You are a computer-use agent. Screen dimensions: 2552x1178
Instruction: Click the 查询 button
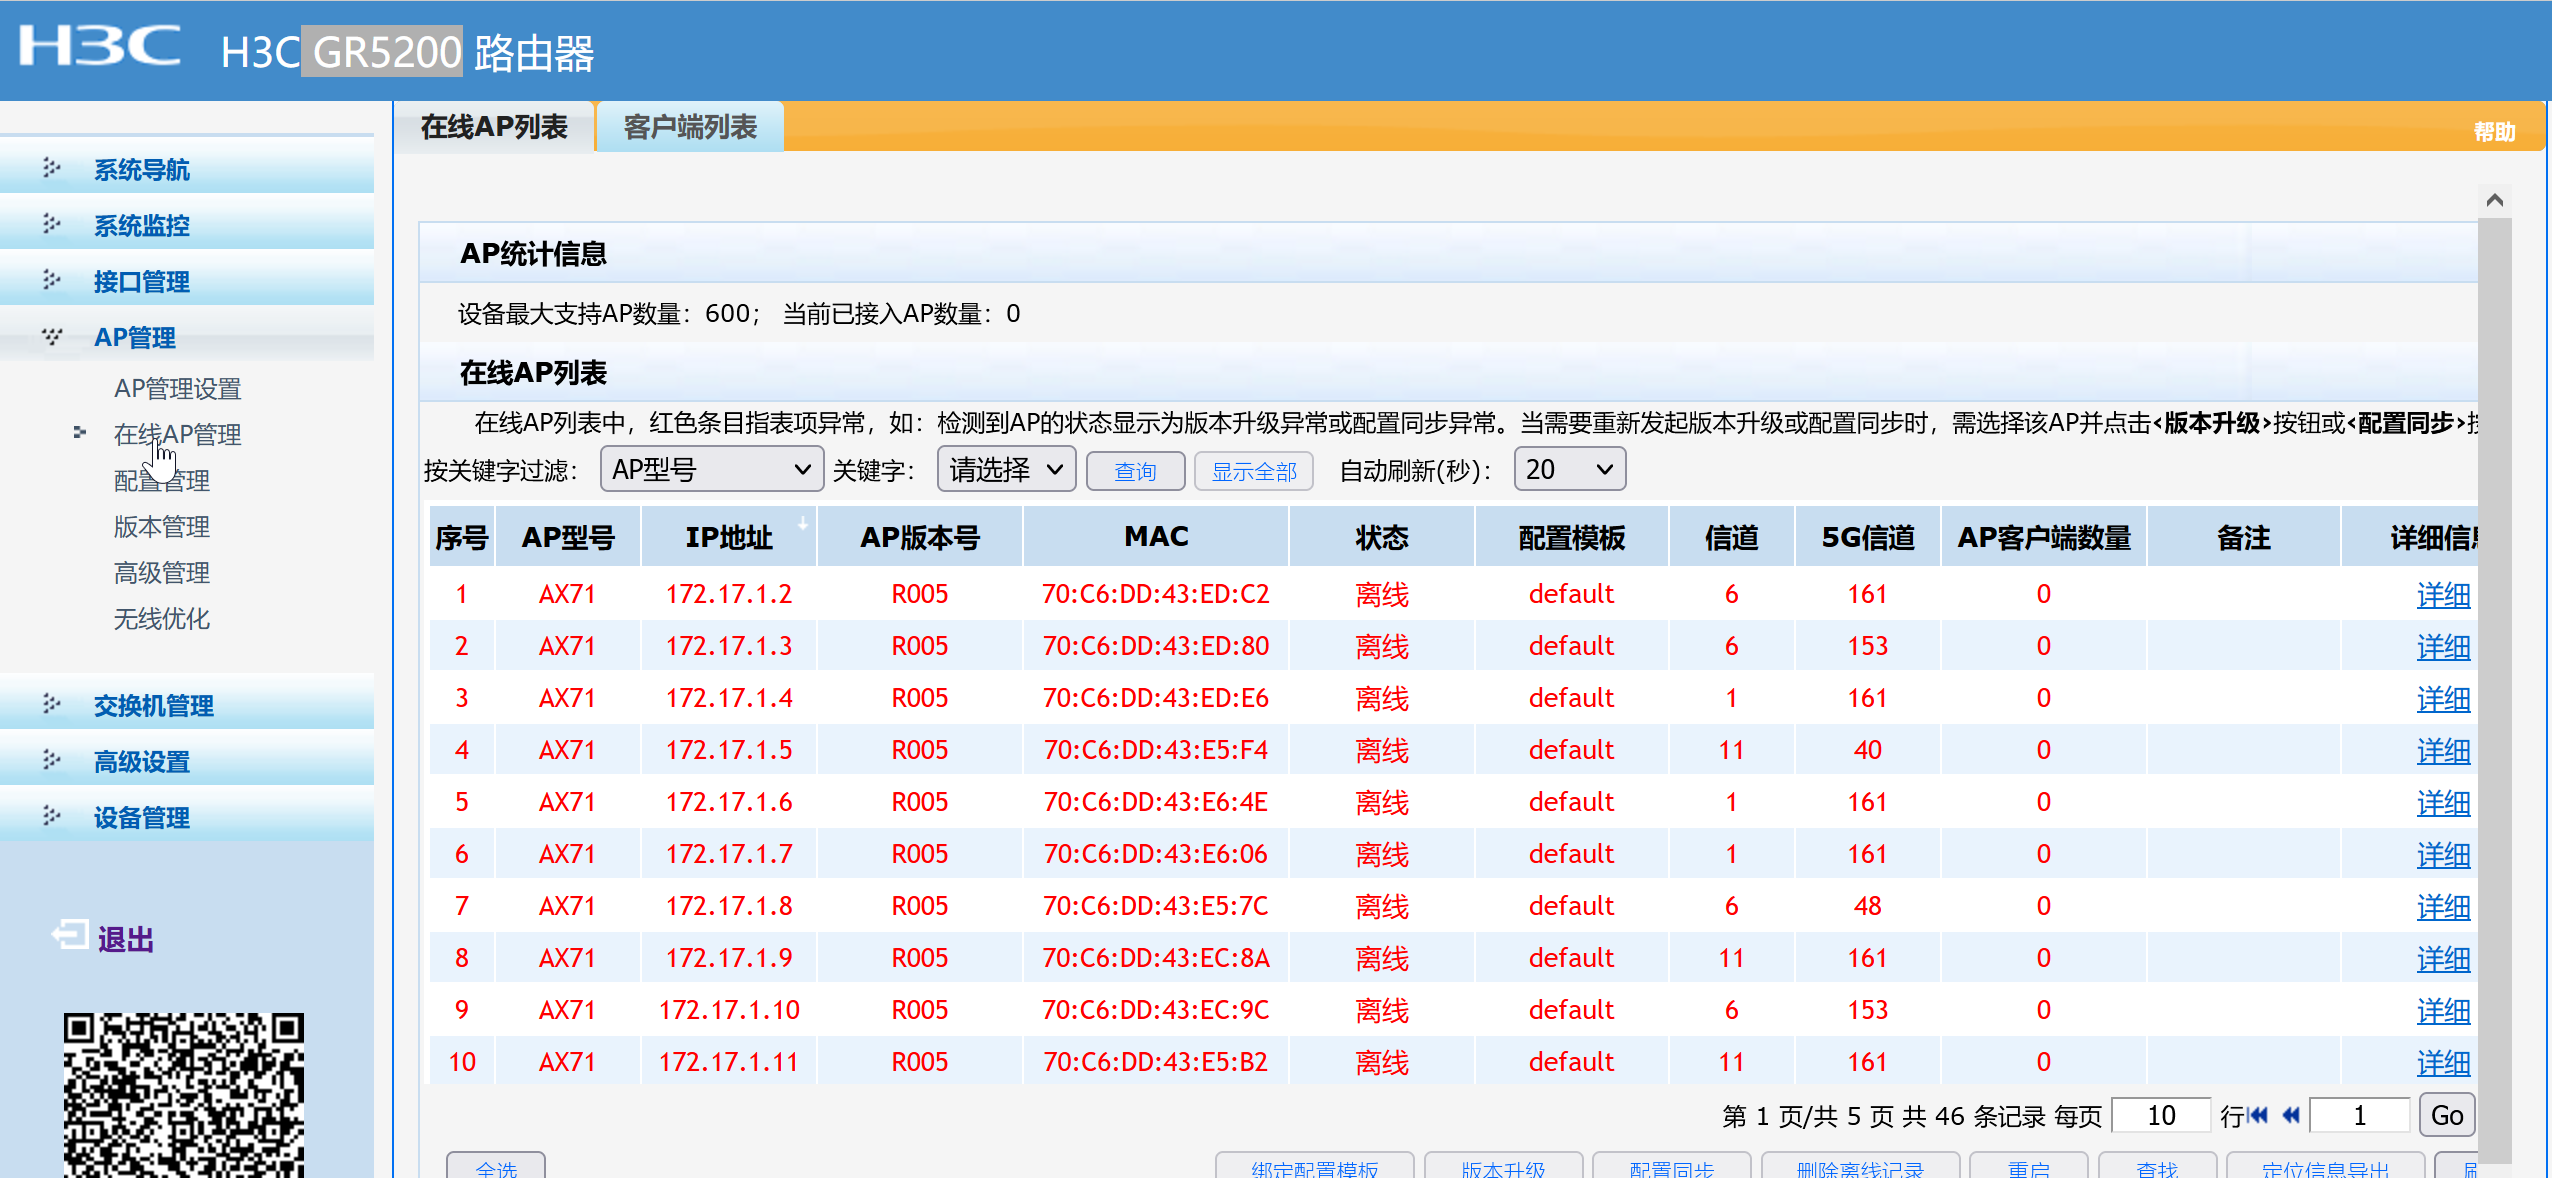(1135, 472)
